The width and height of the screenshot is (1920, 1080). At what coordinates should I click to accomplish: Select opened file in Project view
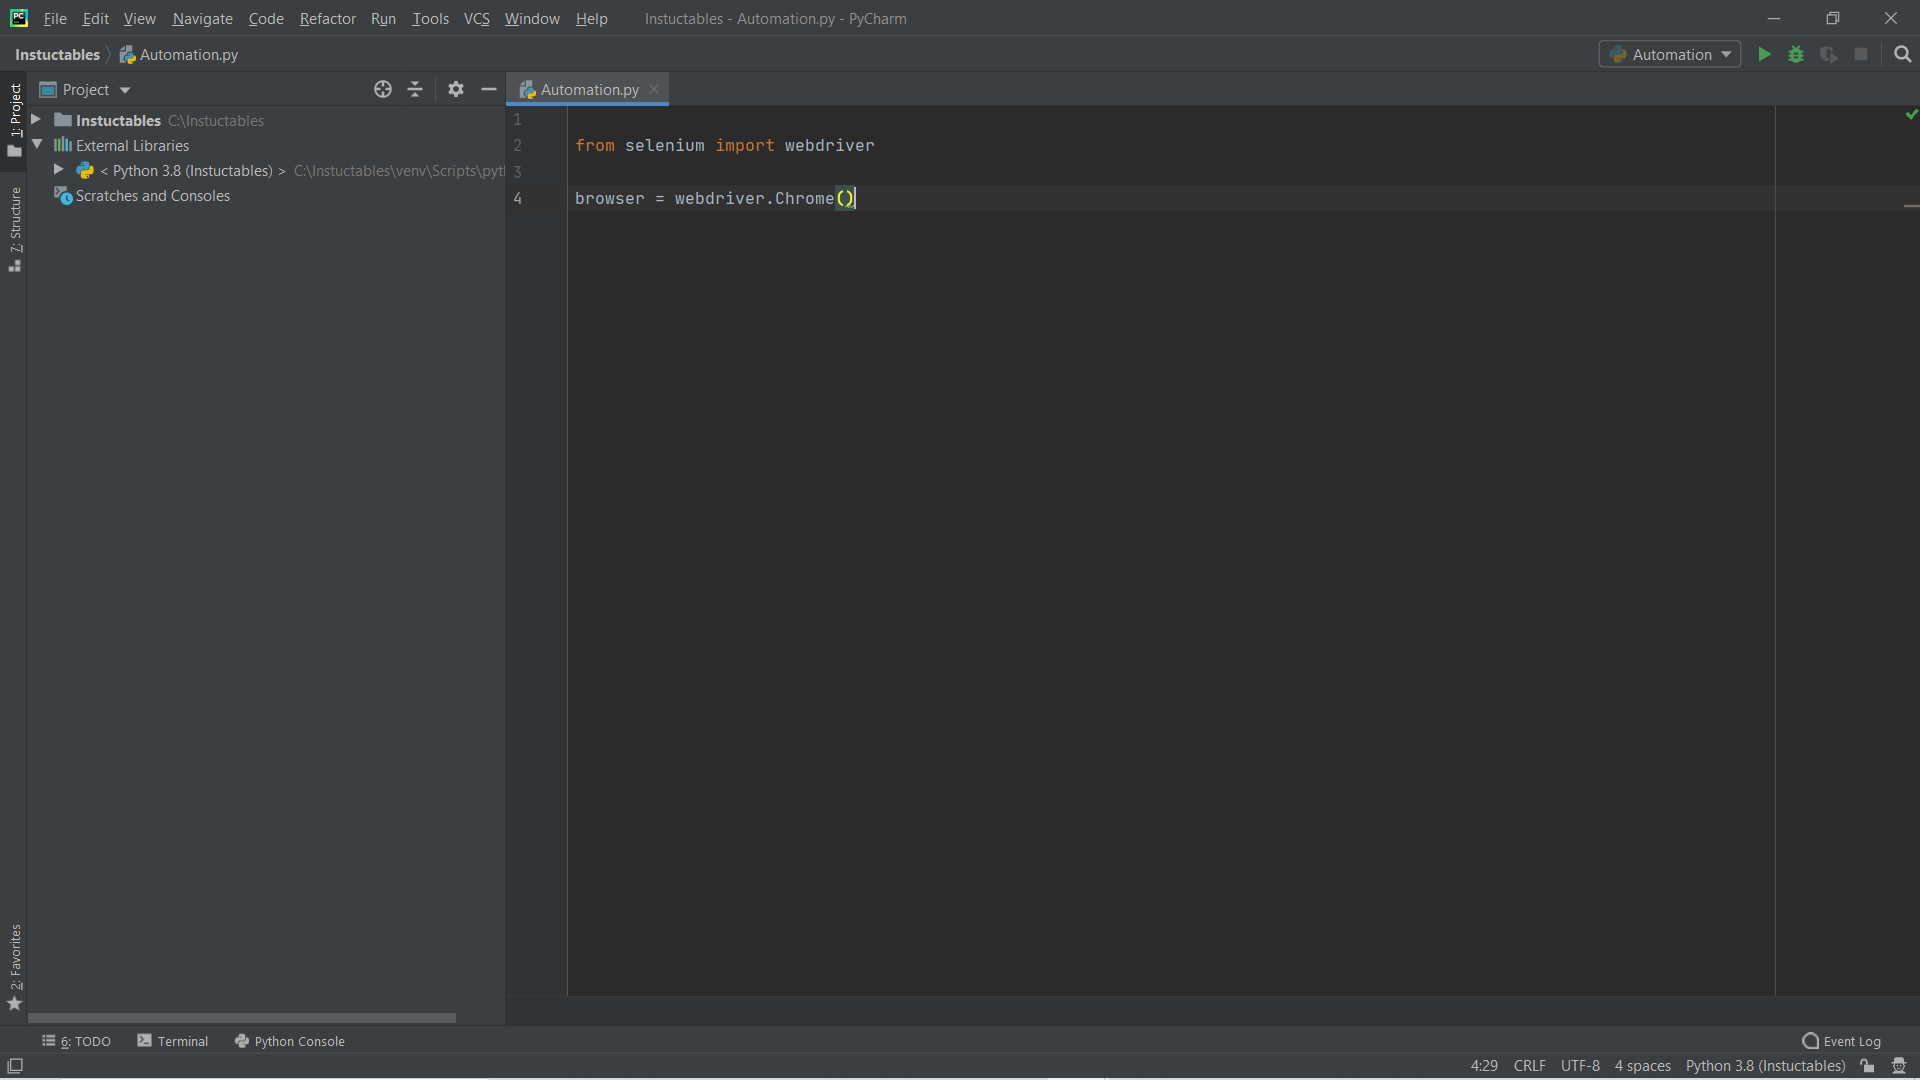(x=383, y=89)
